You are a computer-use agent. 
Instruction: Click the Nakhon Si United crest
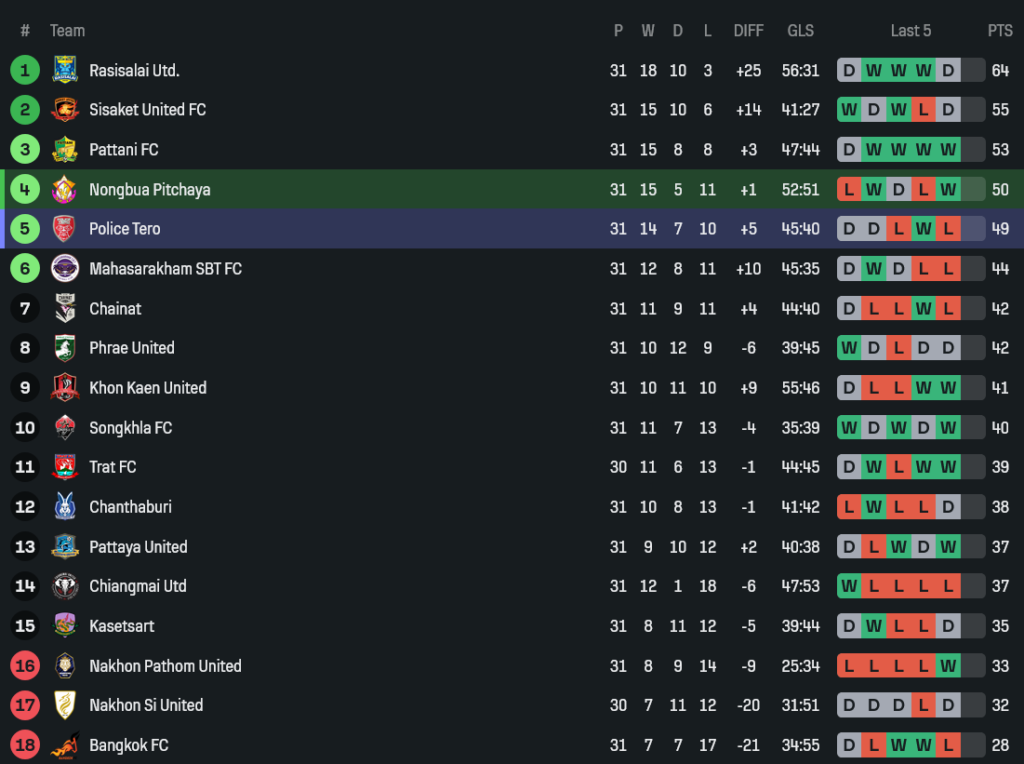(x=65, y=705)
